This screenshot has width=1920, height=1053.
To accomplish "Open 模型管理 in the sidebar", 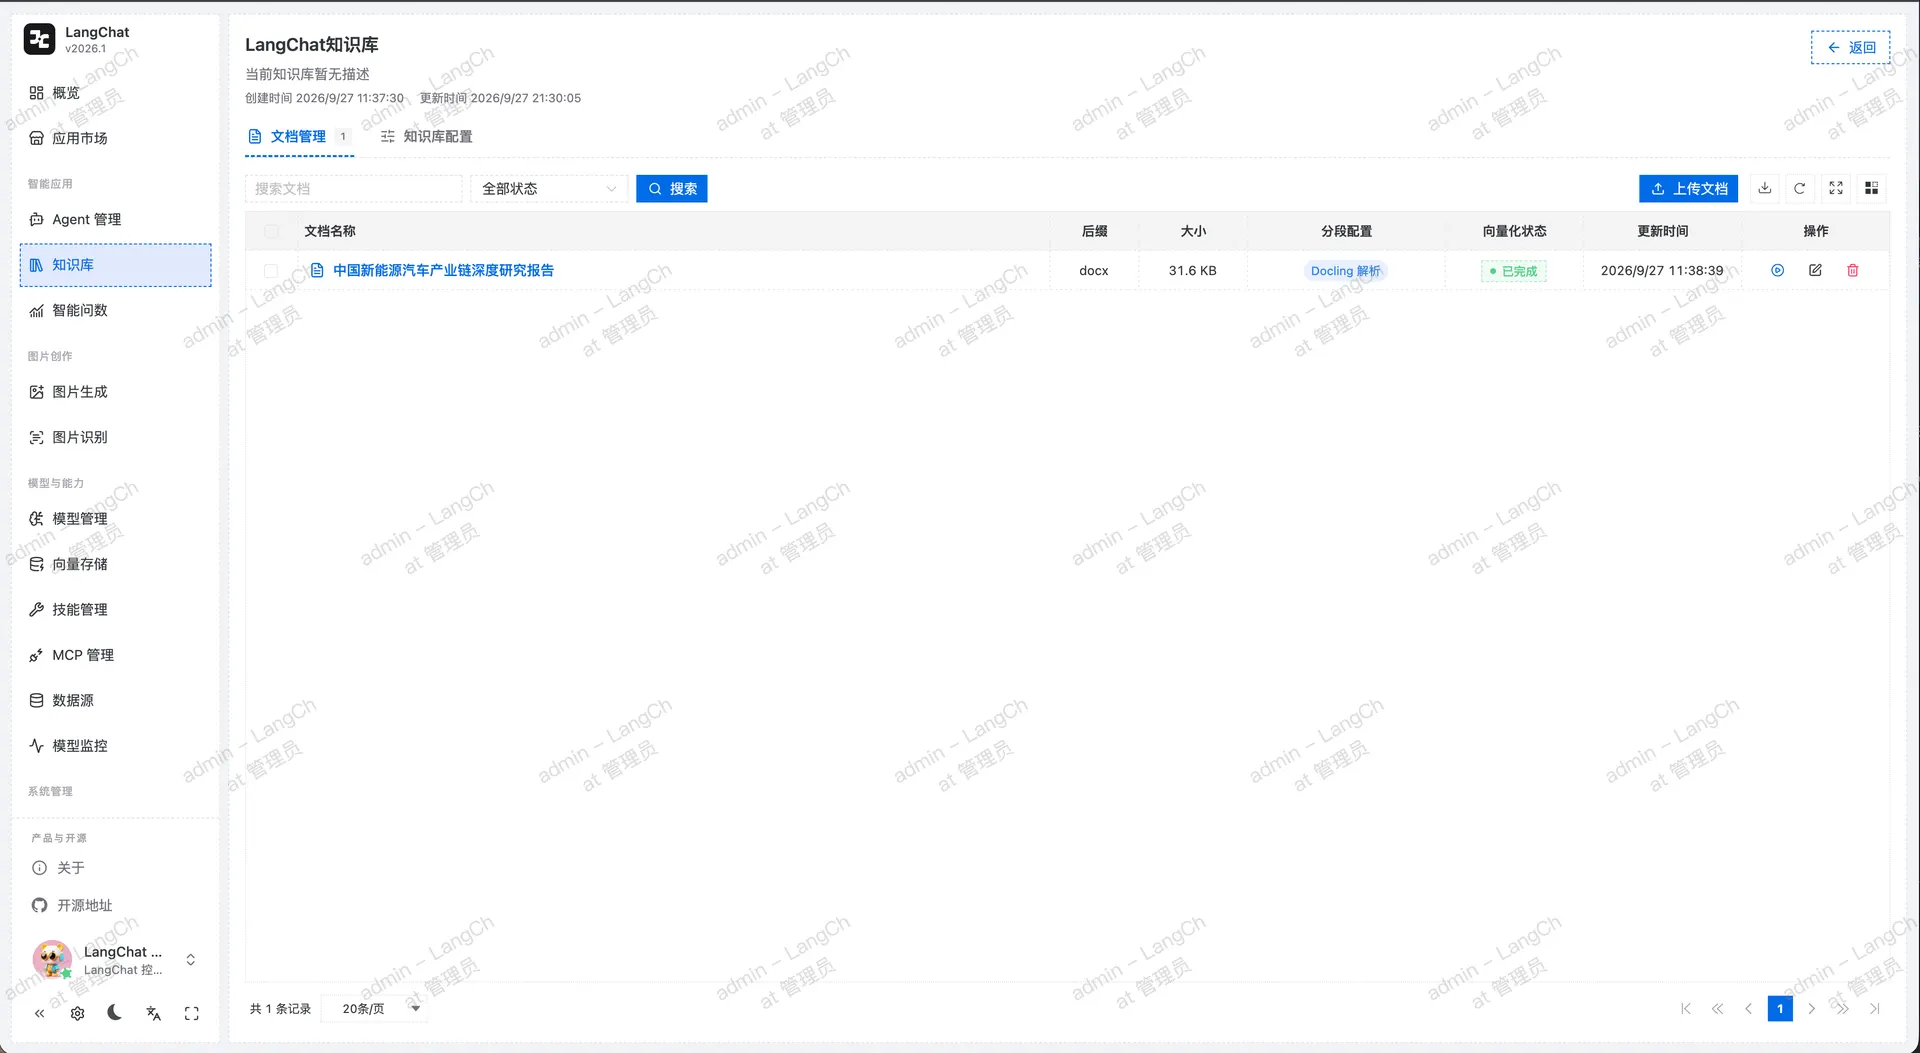I will click(116, 519).
